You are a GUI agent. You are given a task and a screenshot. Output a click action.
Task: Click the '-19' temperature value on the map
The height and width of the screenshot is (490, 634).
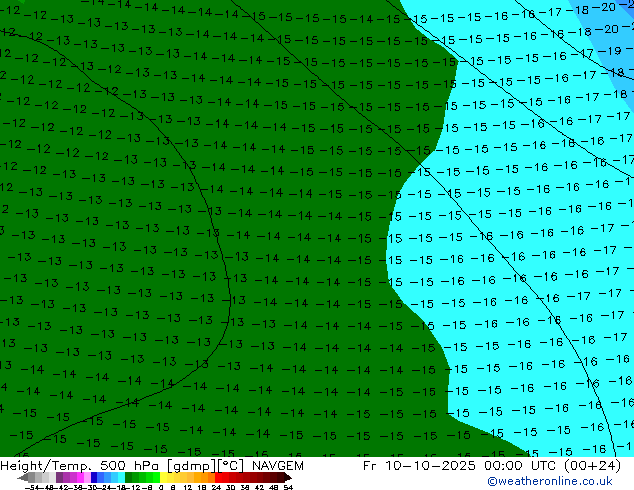(x=609, y=51)
